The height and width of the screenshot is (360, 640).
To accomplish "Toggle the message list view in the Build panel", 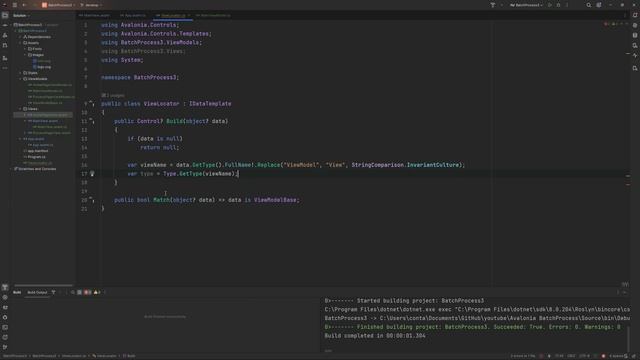I will pos(80,292).
